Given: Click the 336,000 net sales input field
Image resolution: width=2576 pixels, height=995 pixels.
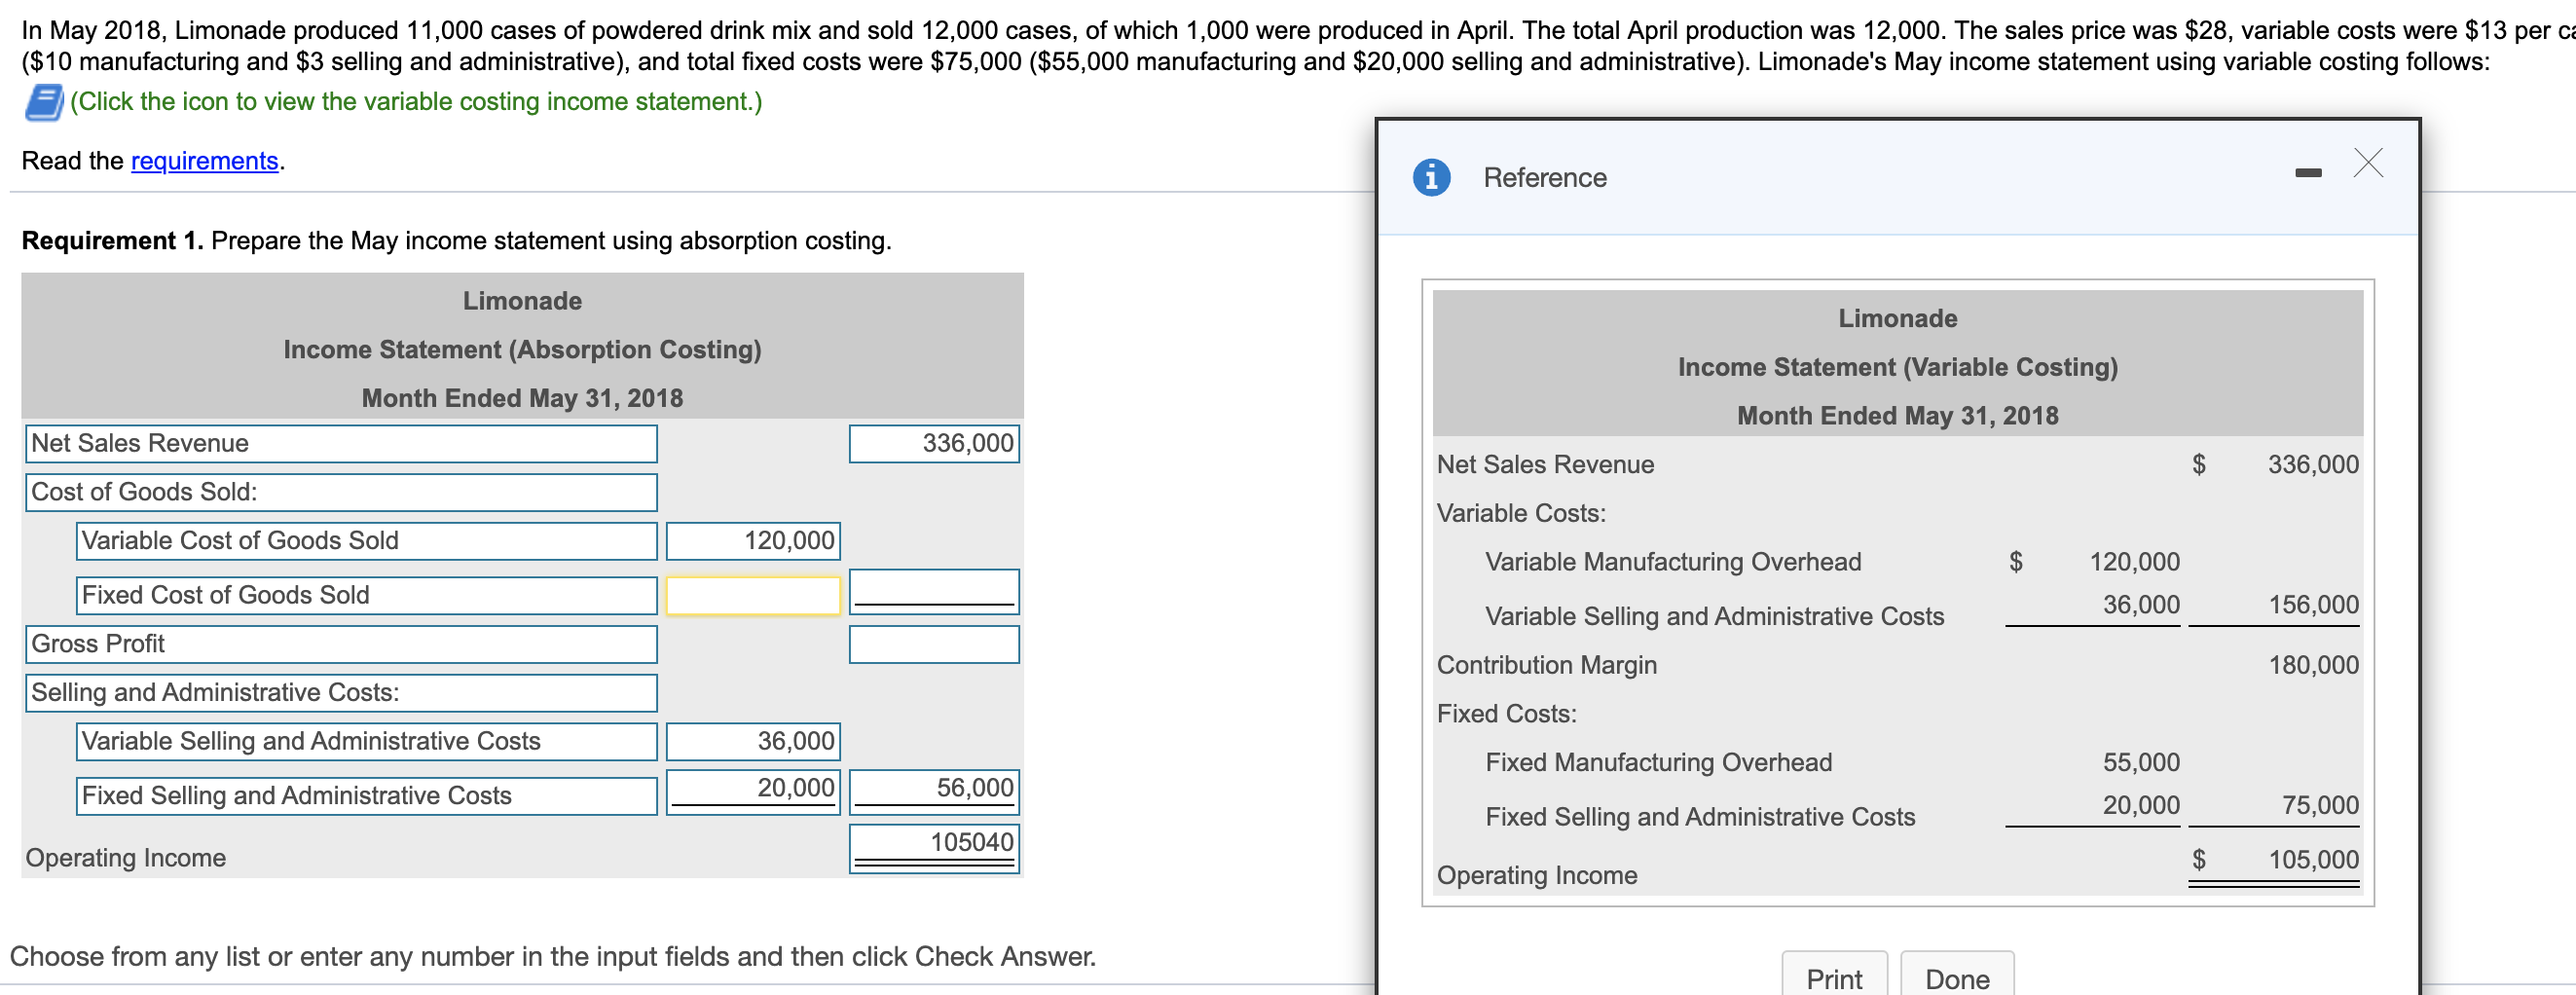Looking at the screenshot, I should click(x=934, y=444).
